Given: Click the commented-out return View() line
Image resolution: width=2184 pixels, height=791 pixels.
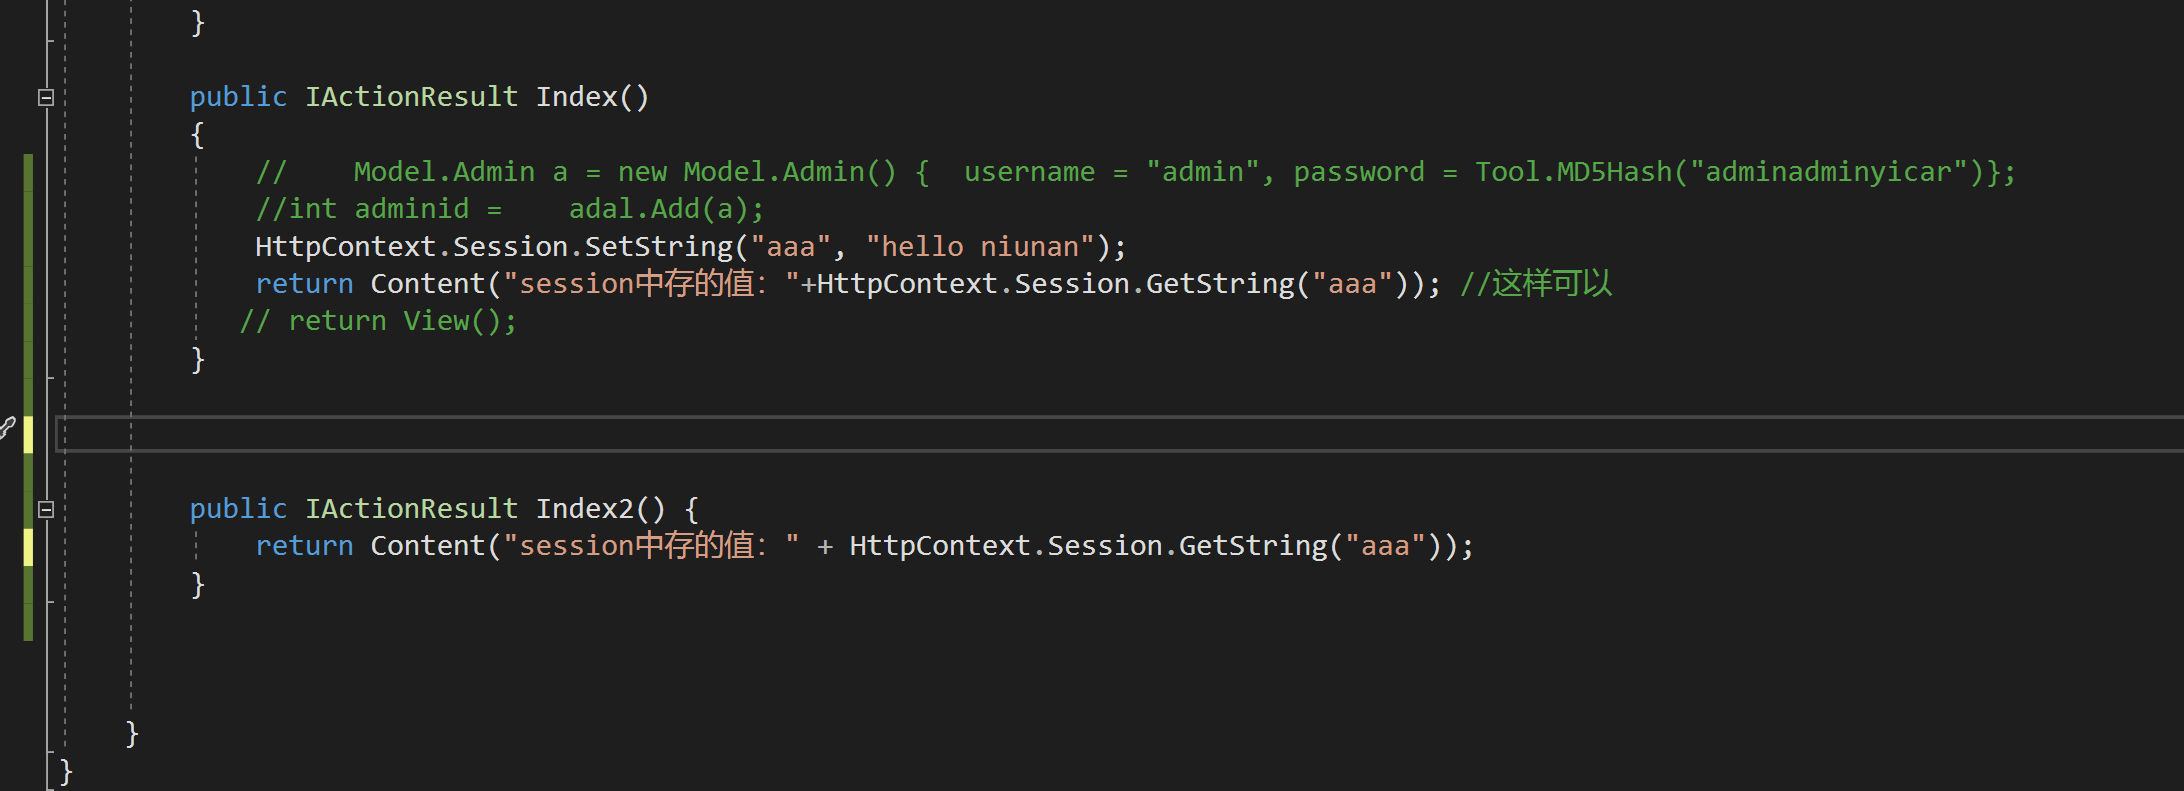Looking at the screenshot, I should pos(380,321).
